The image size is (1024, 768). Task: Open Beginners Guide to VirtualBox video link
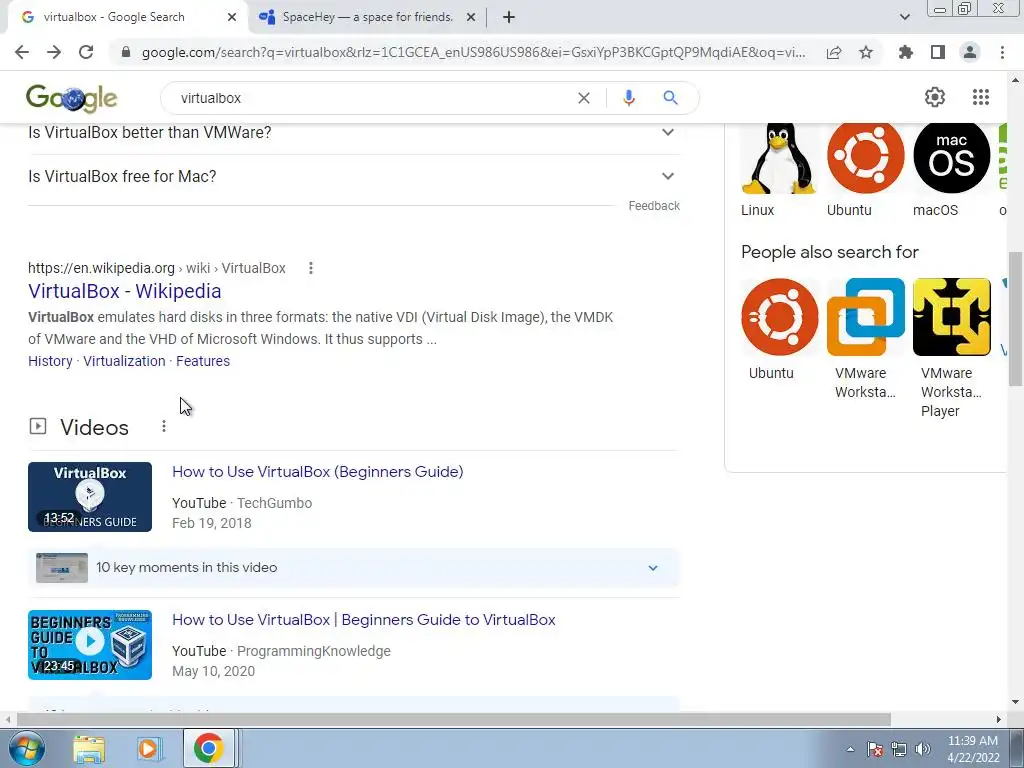[364, 620]
